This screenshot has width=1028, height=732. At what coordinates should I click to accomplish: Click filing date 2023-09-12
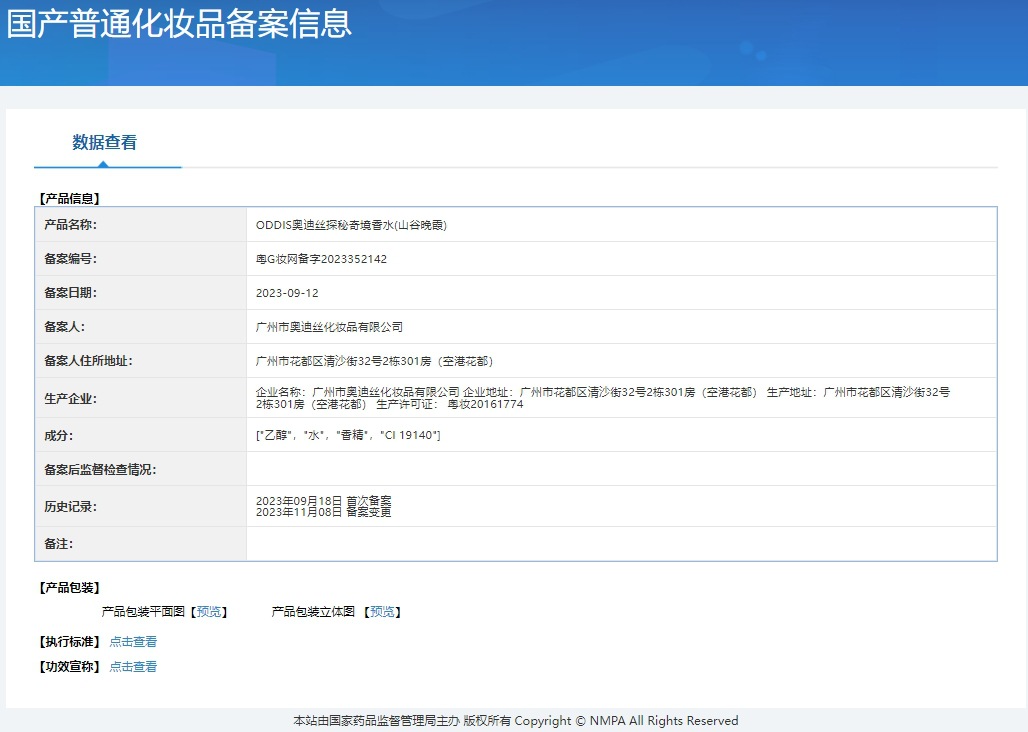click(287, 293)
